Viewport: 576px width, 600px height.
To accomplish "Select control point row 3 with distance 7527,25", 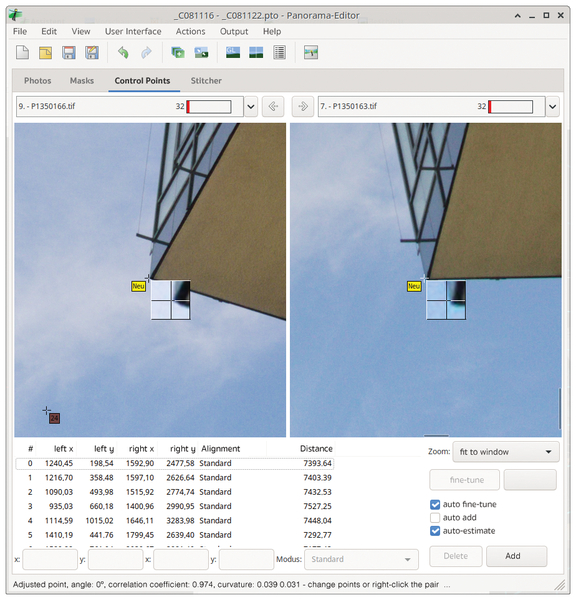I will tap(175, 507).
